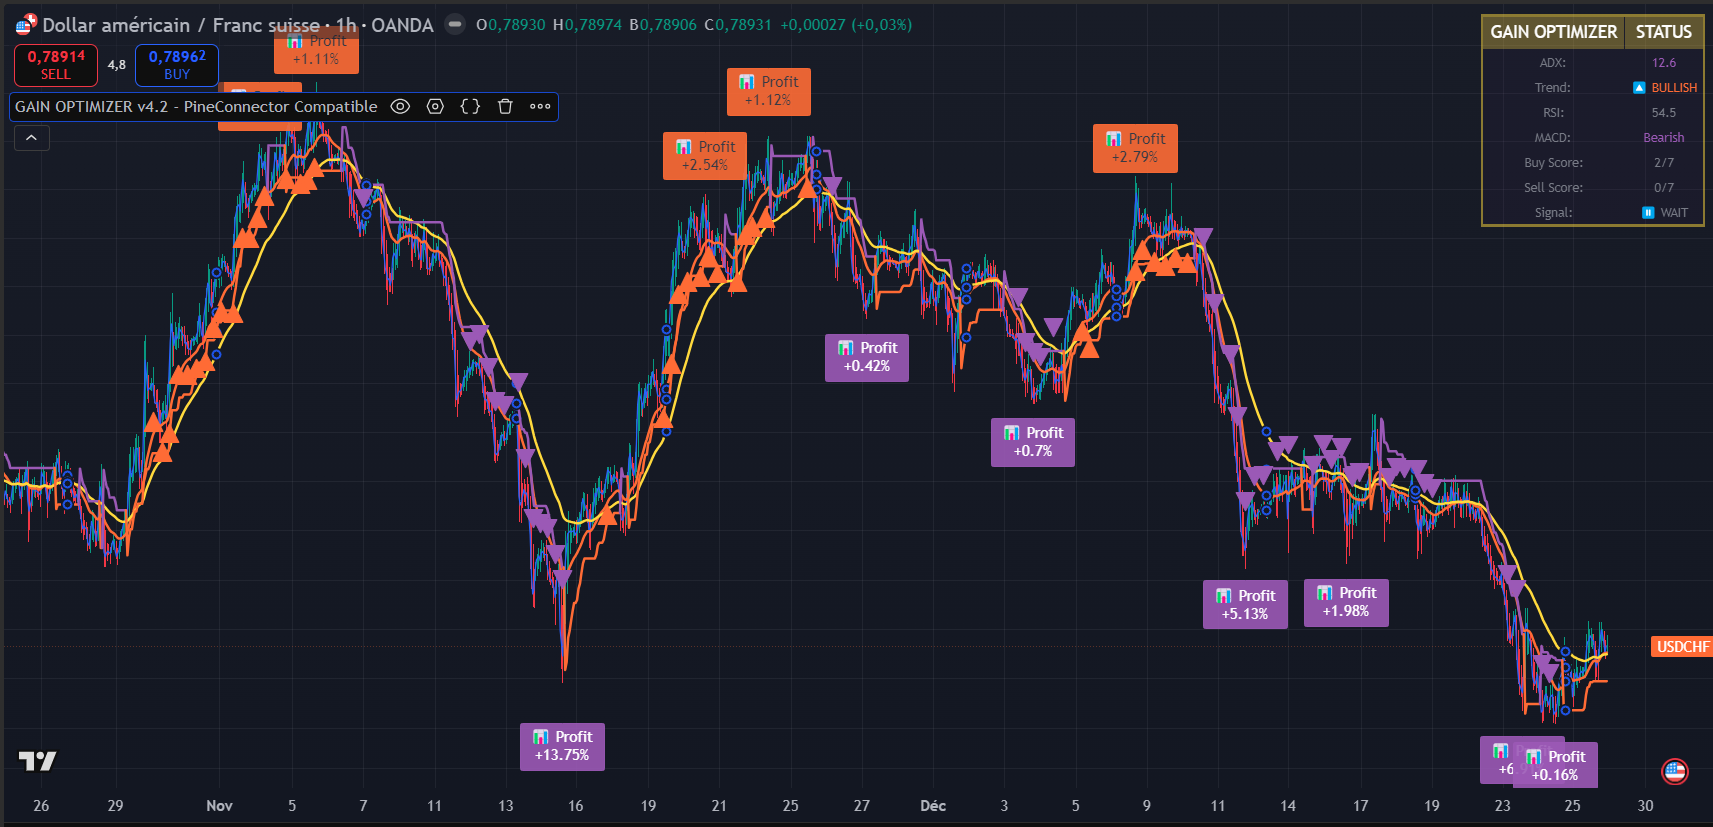
Task: Click the chart icon in Profit +13.75% label
Action: [x=541, y=737]
